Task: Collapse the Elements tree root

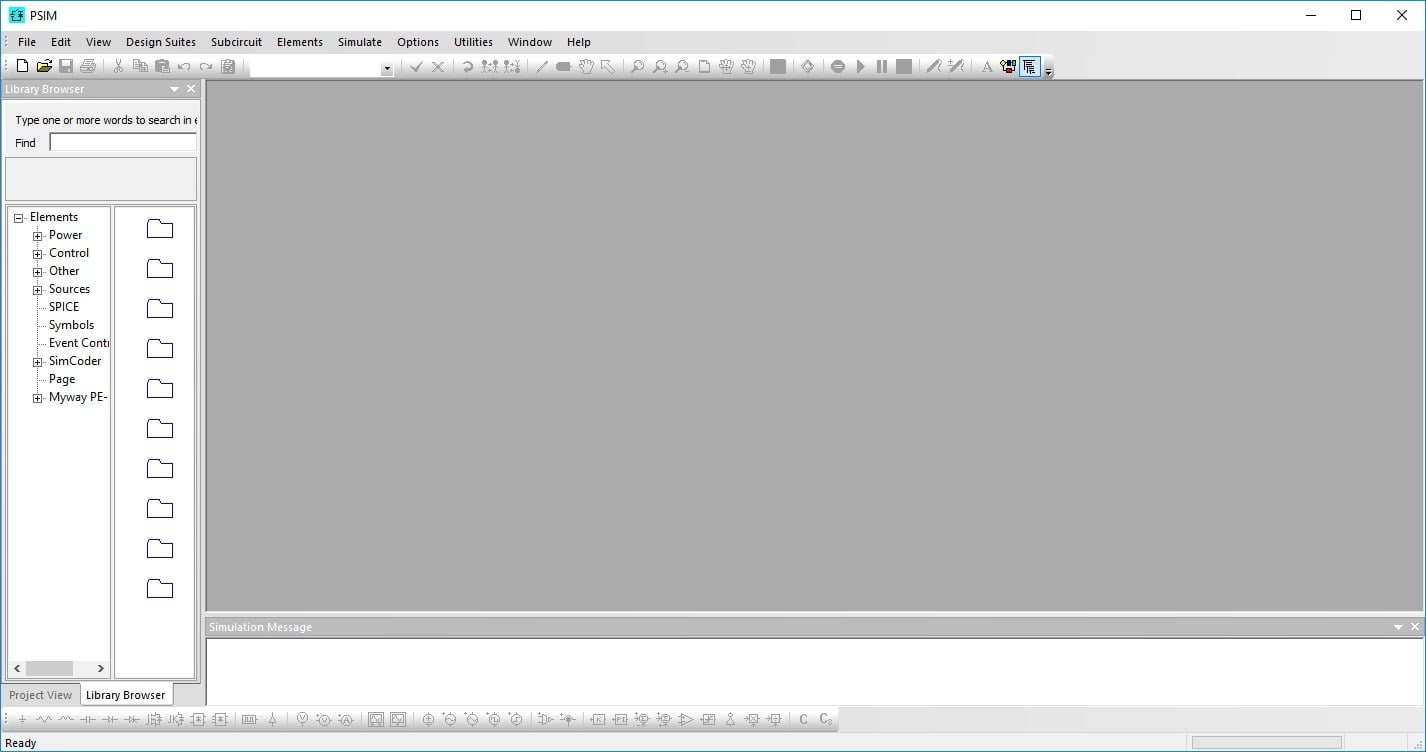Action: pos(18,218)
